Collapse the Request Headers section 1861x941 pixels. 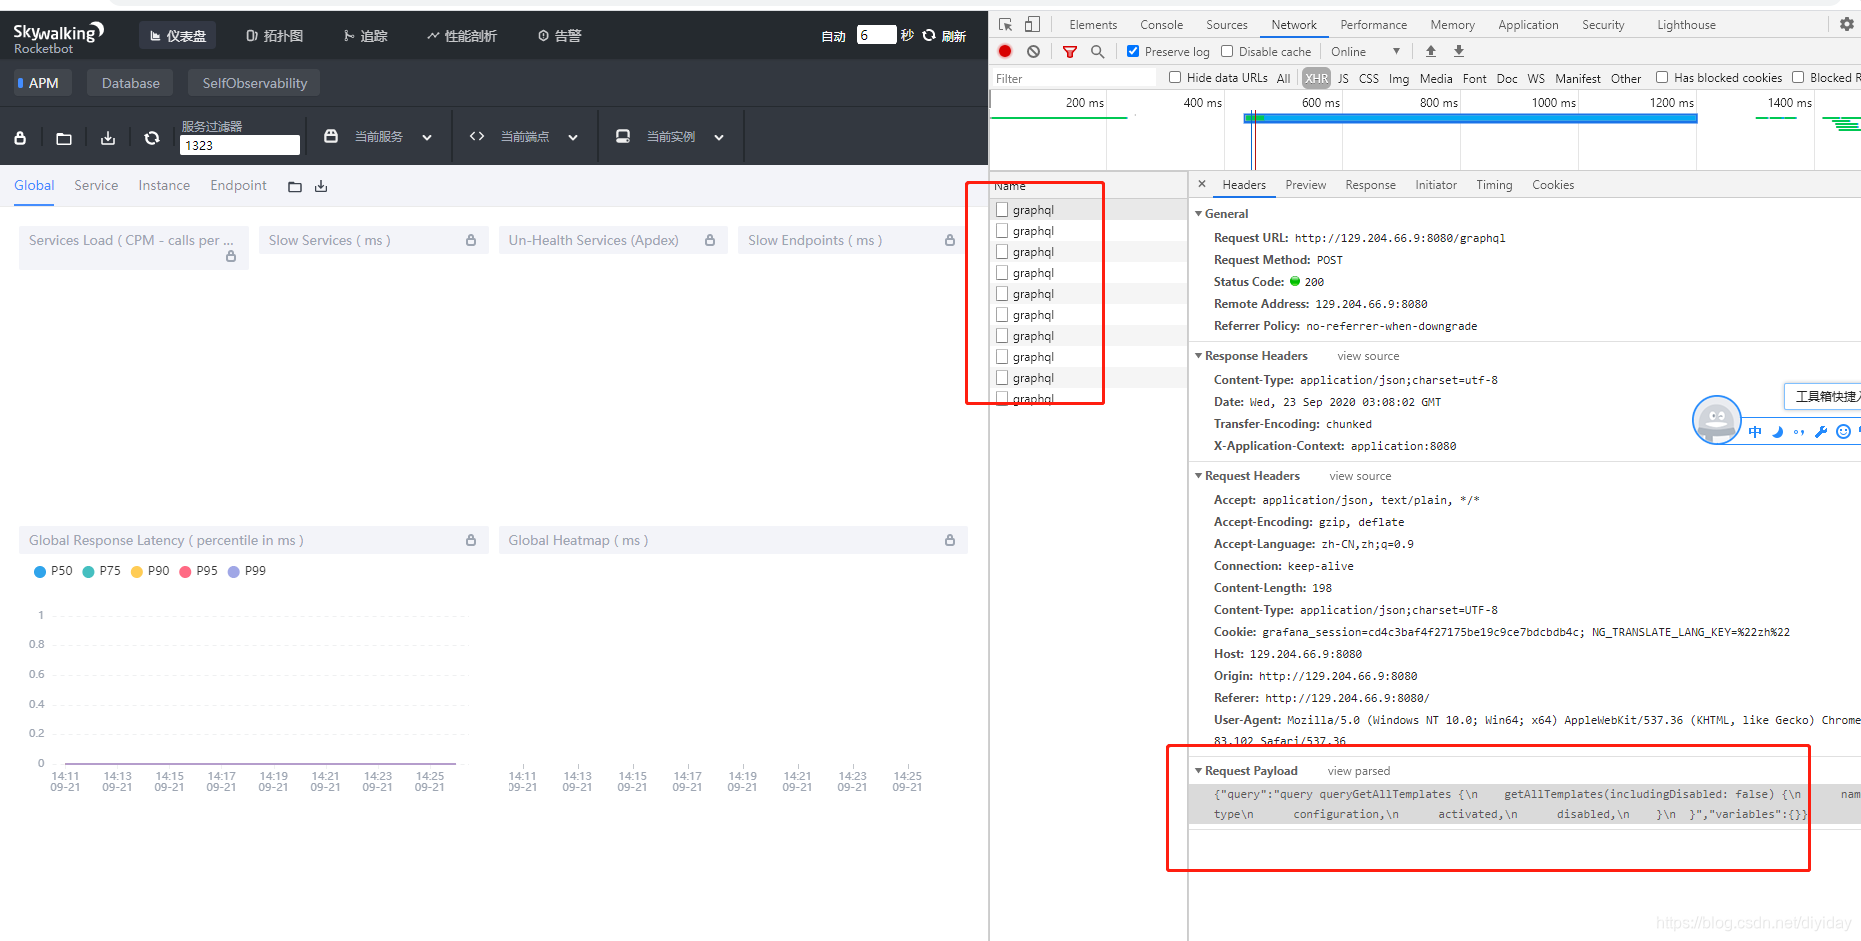[1198, 475]
